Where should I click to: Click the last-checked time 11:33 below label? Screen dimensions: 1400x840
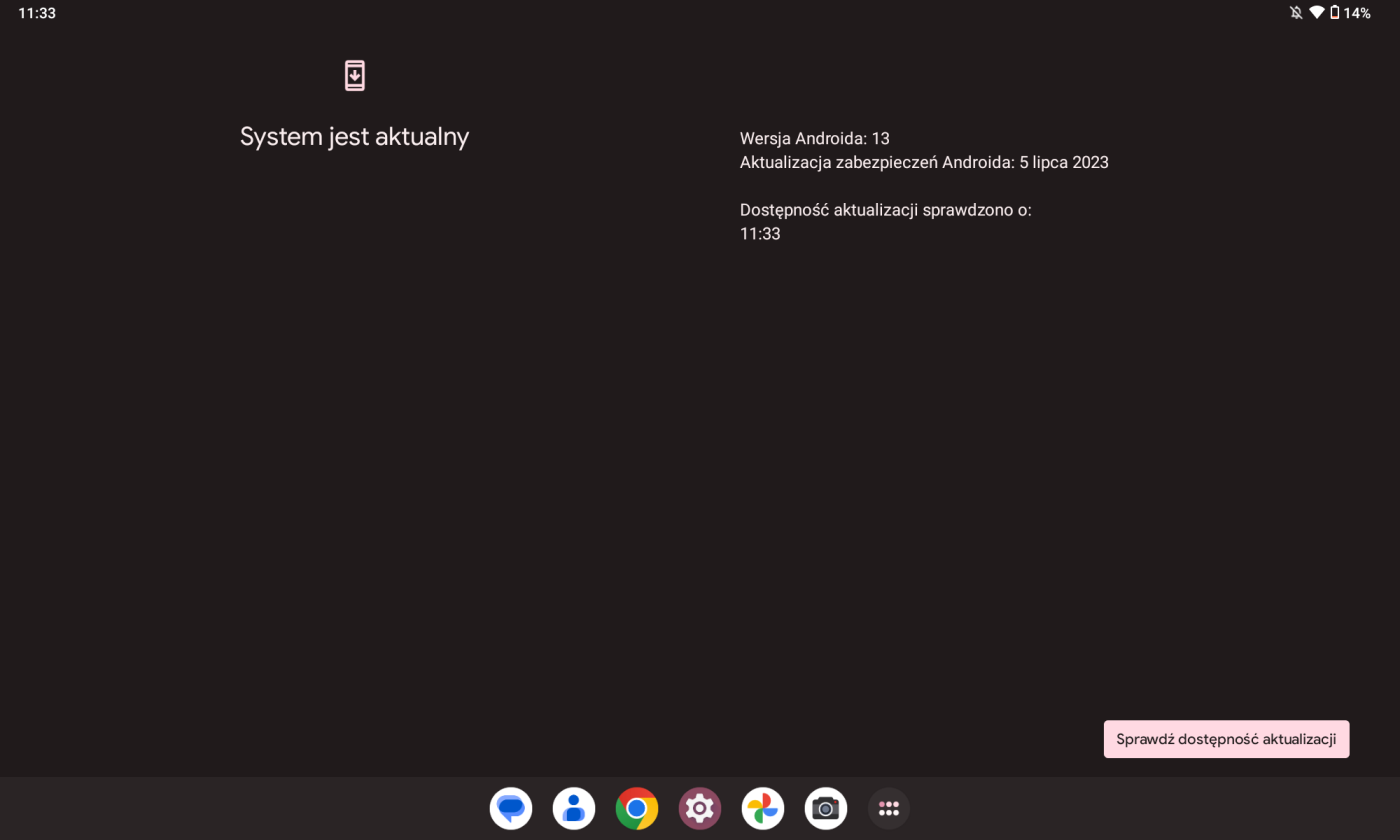760,234
